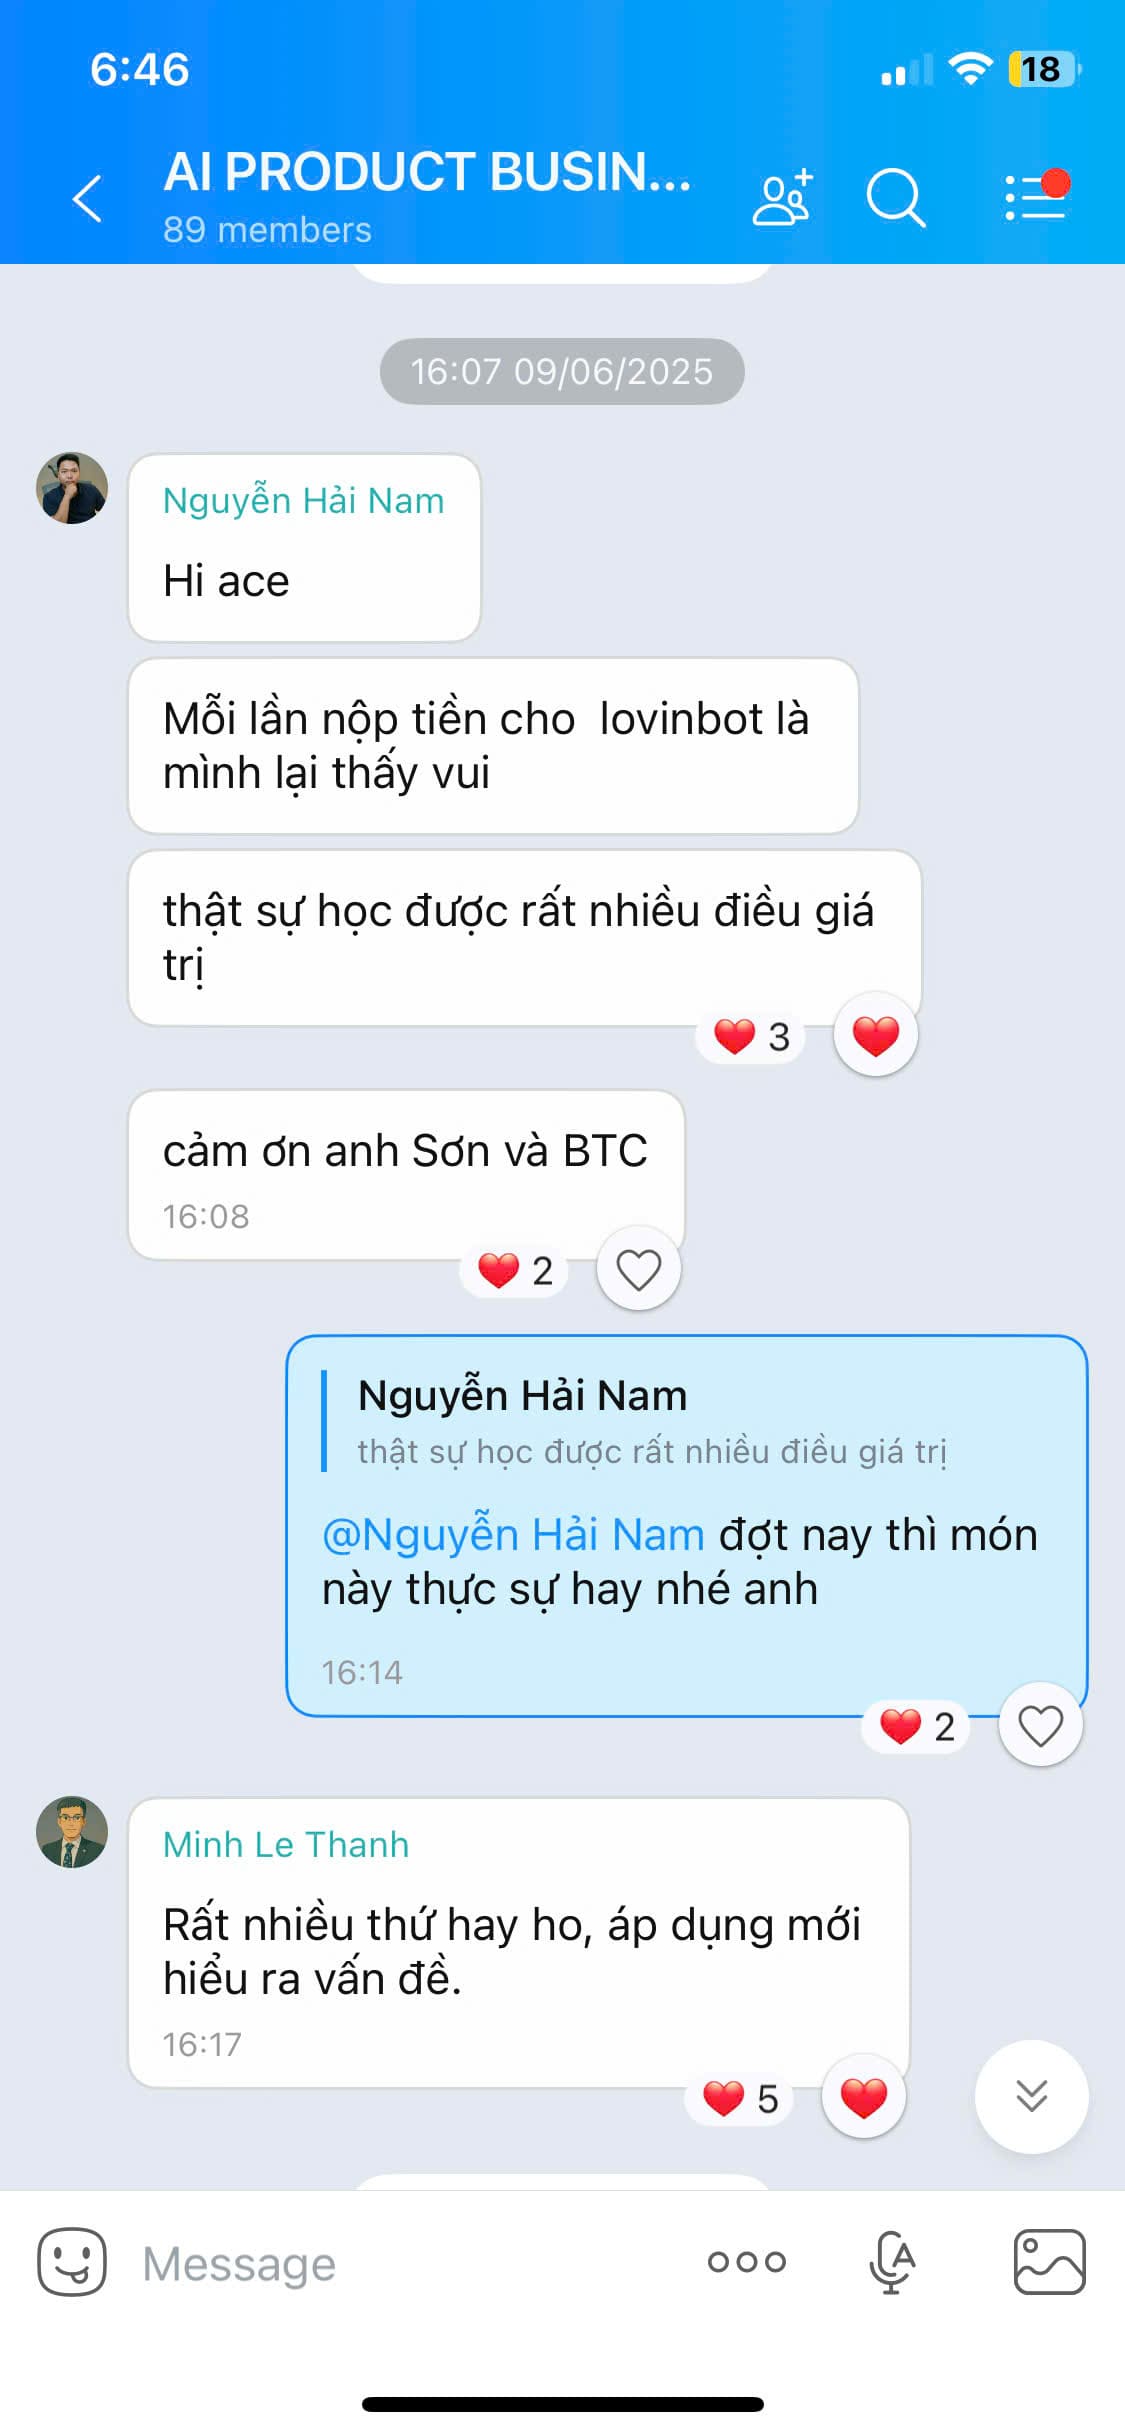
Task: Tap the back arrow in the chat header
Action: (x=87, y=198)
